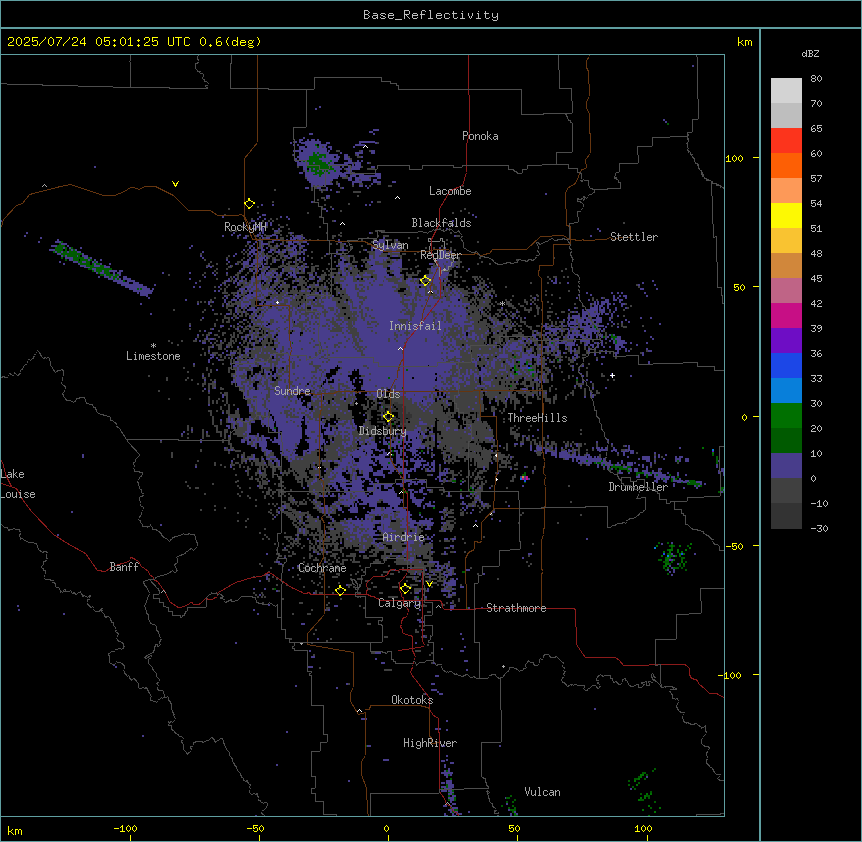Click the magenta marker west of Drumheller
862x842 pixels.
(x=524, y=478)
